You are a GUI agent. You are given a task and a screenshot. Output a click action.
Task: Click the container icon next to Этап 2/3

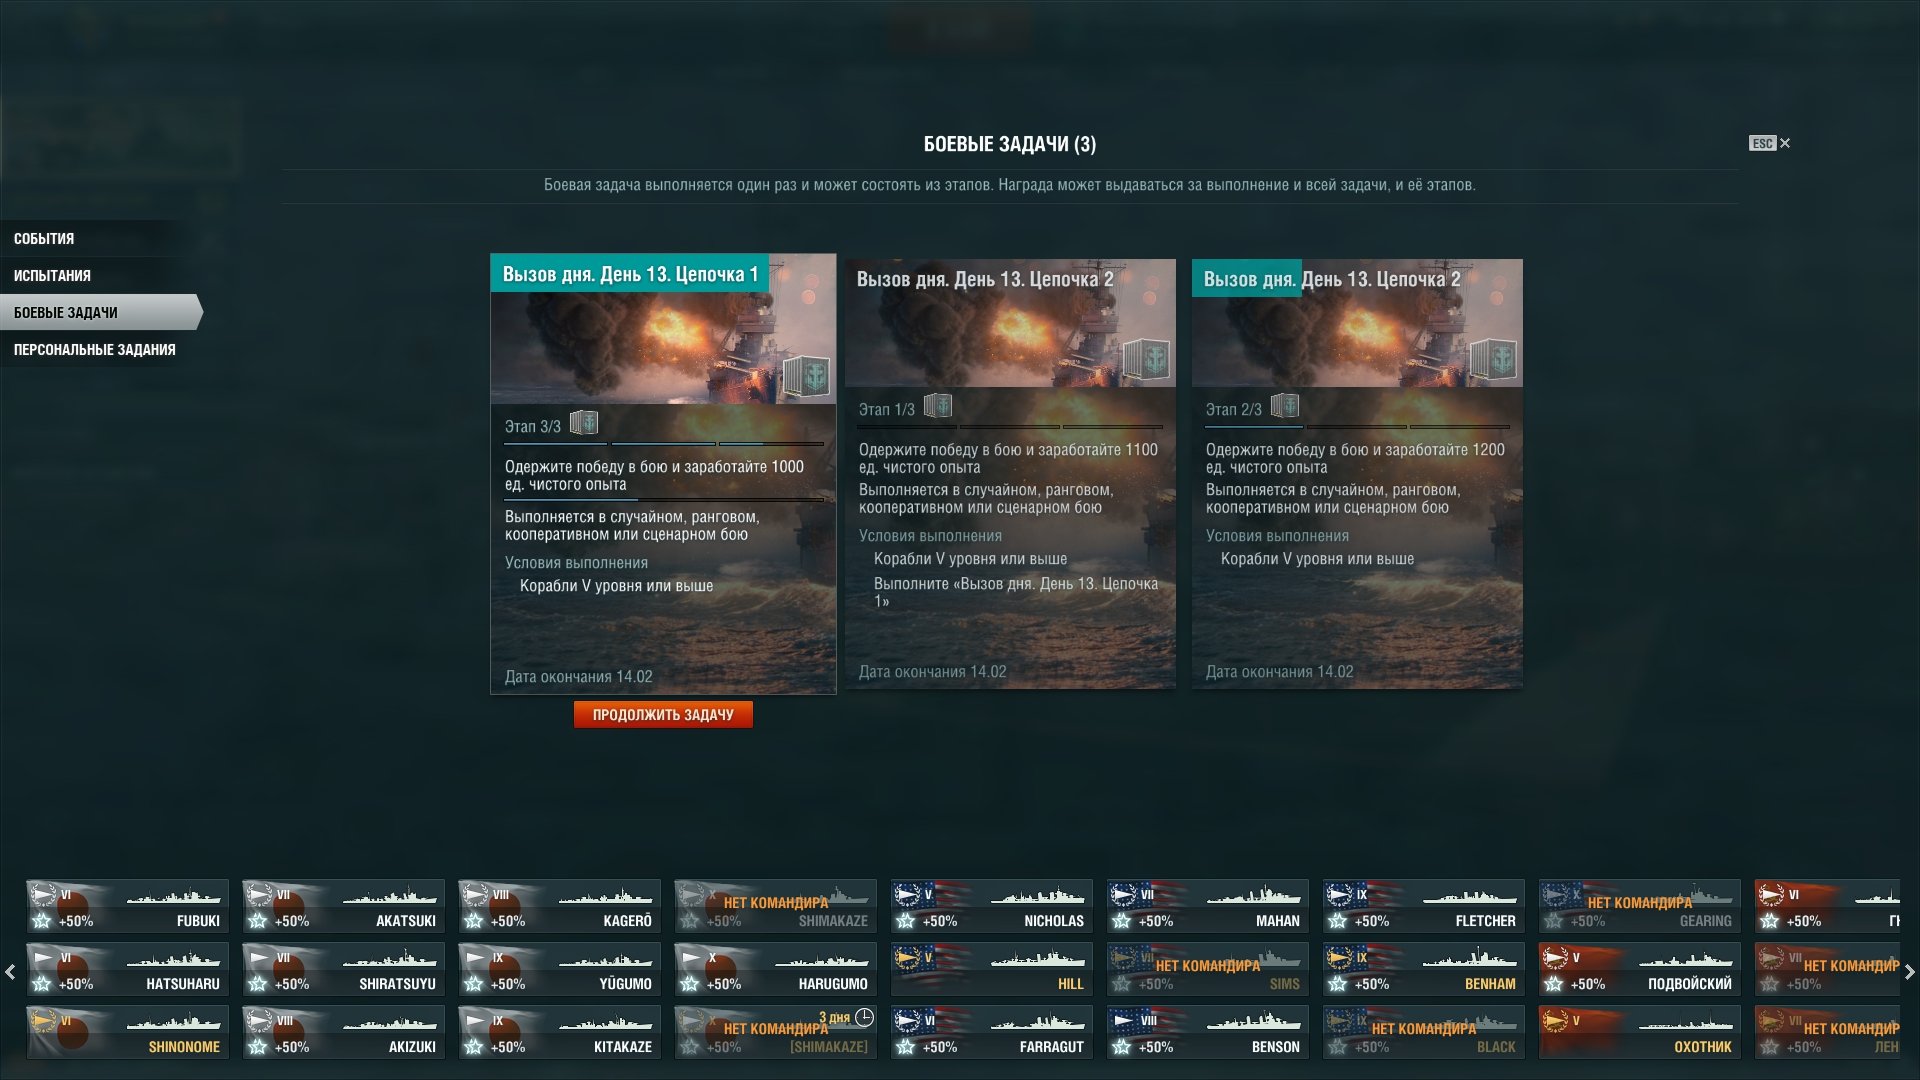coord(1285,406)
